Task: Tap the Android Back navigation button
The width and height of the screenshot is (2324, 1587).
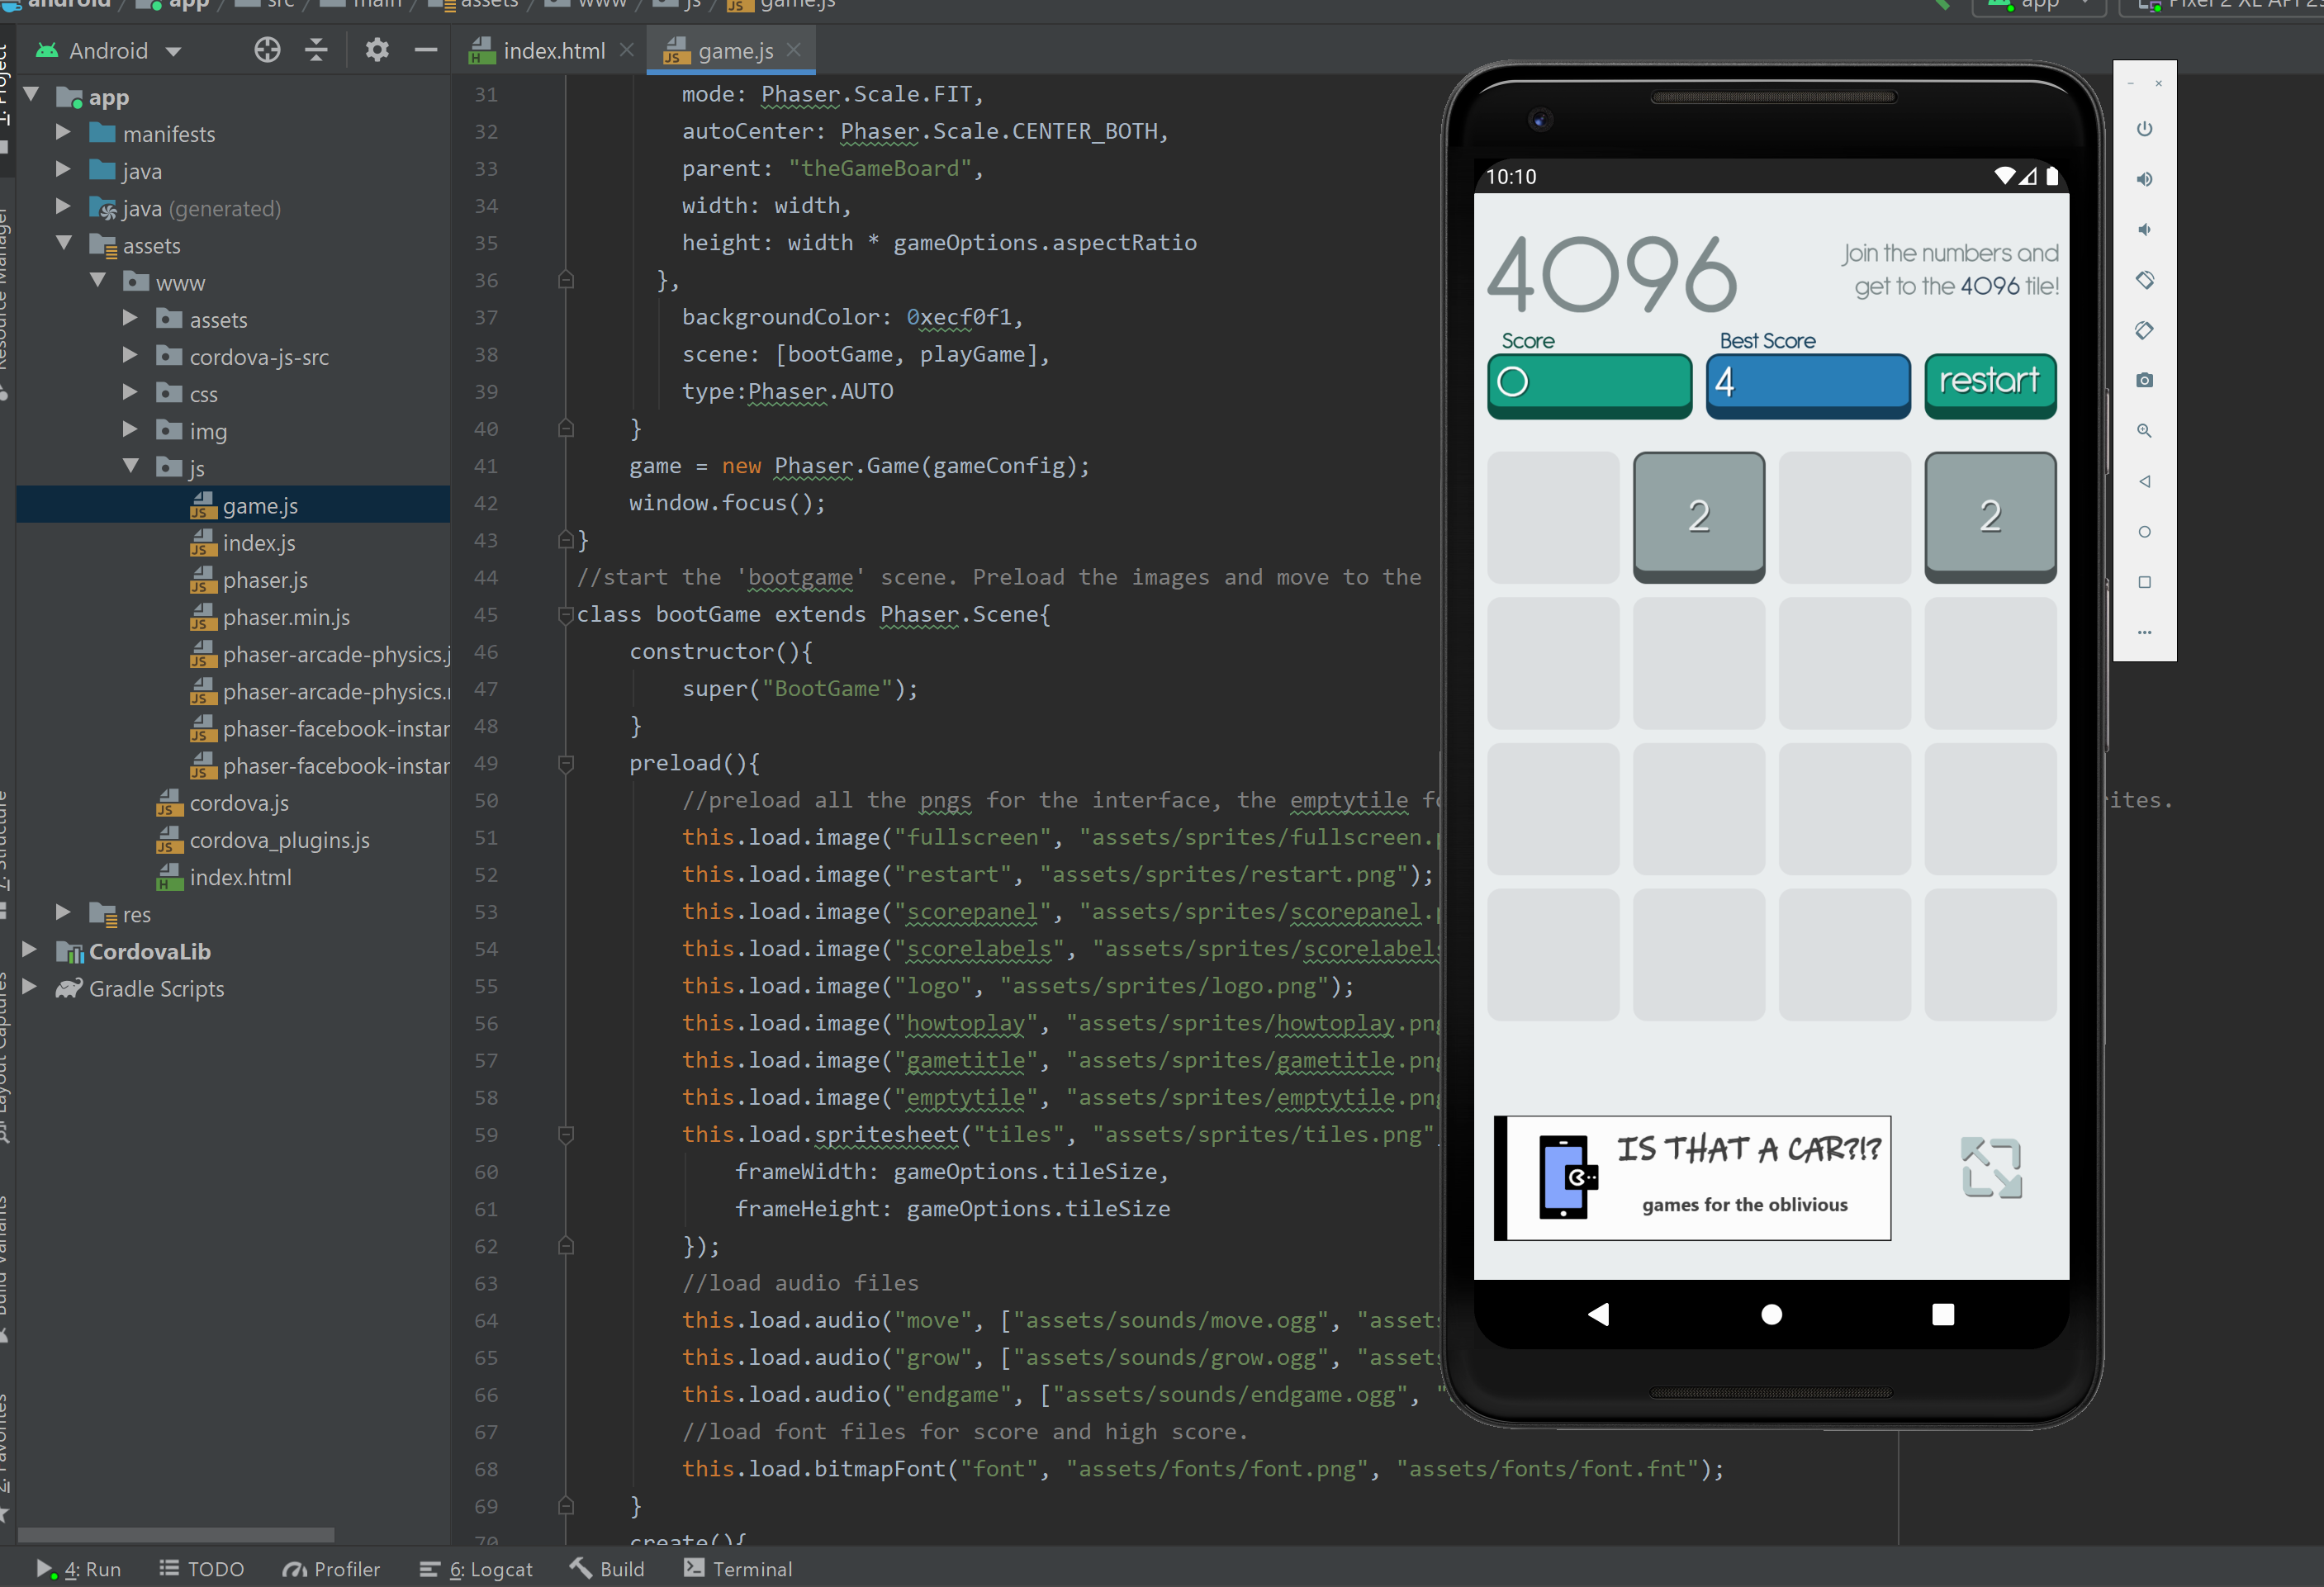Action: [x=1597, y=1315]
